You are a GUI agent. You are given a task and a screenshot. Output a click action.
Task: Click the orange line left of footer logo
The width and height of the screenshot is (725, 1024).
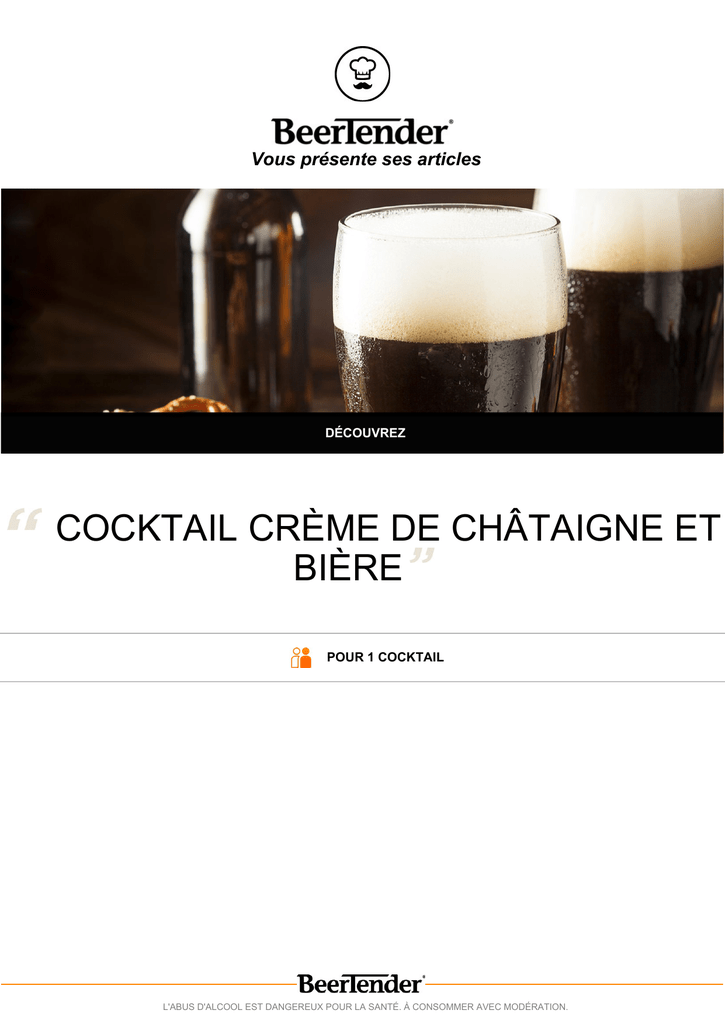149,984
